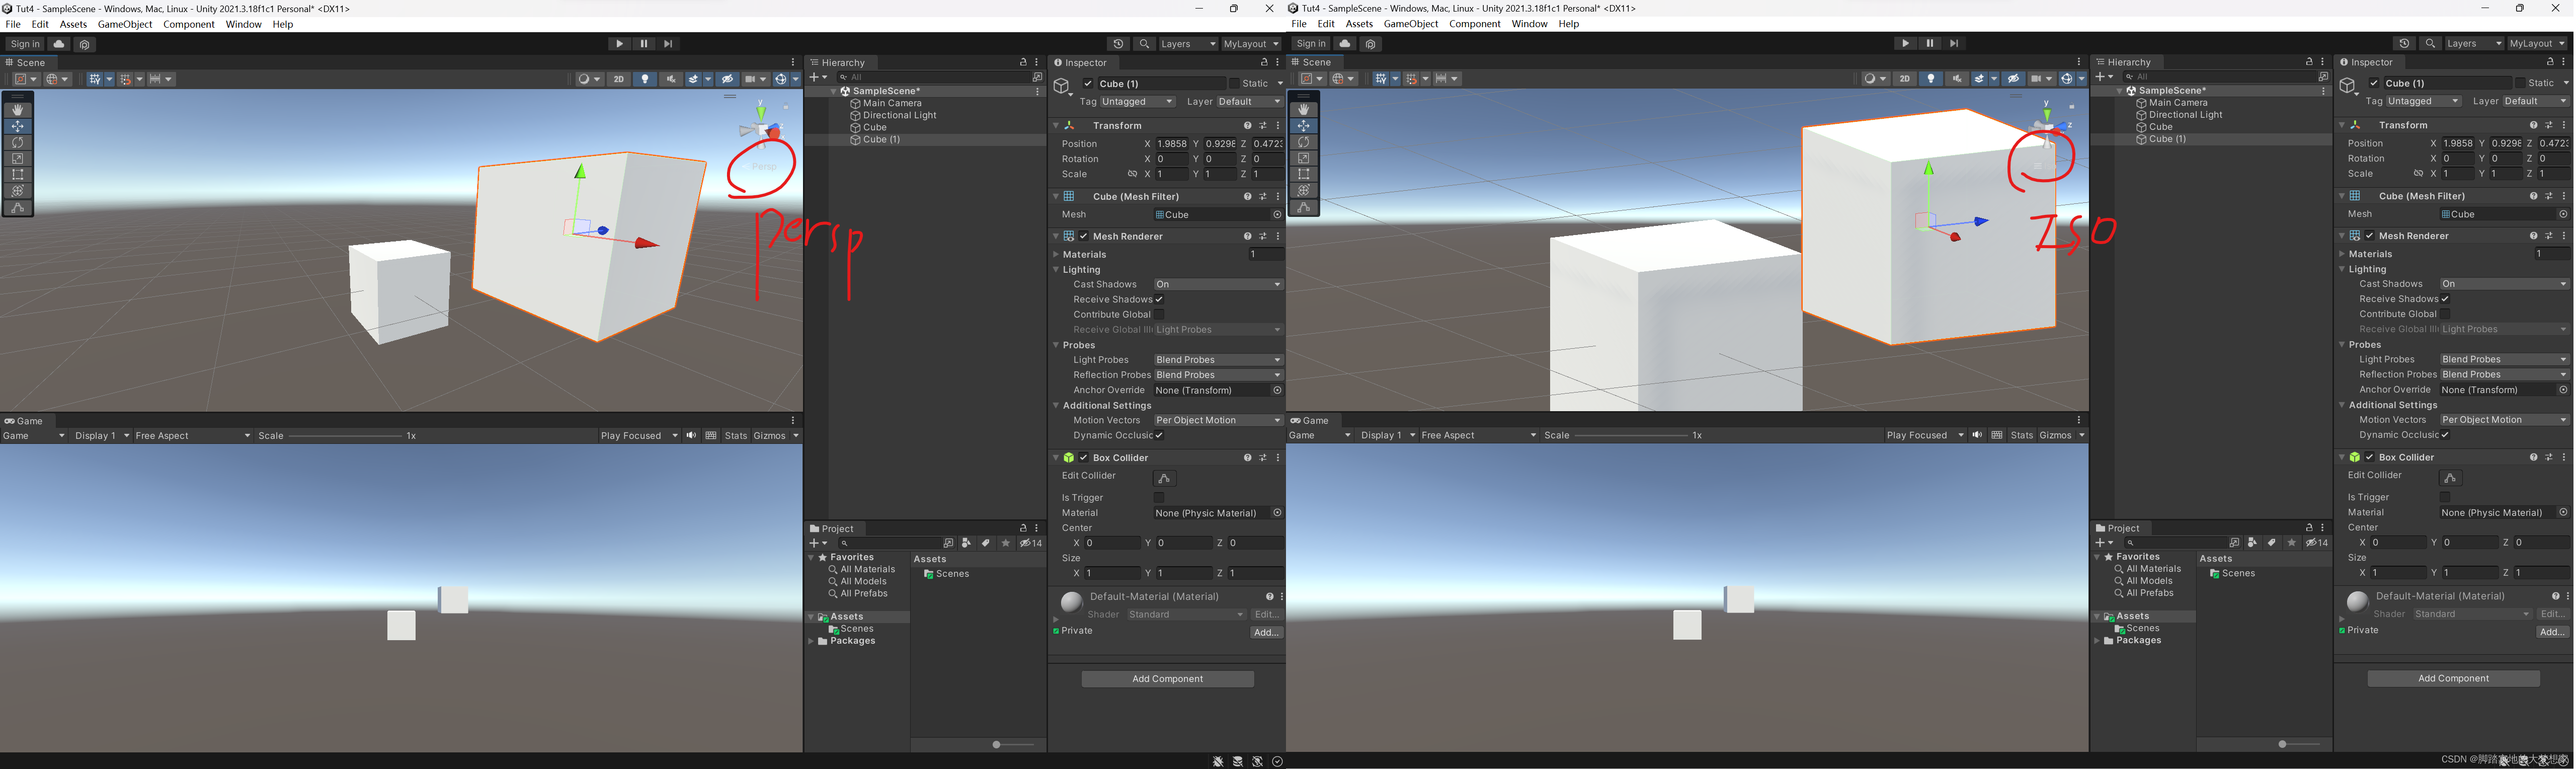Click Sign in button in left Unity window
This screenshot has height=769, width=2576.
pyautogui.click(x=25, y=44)
